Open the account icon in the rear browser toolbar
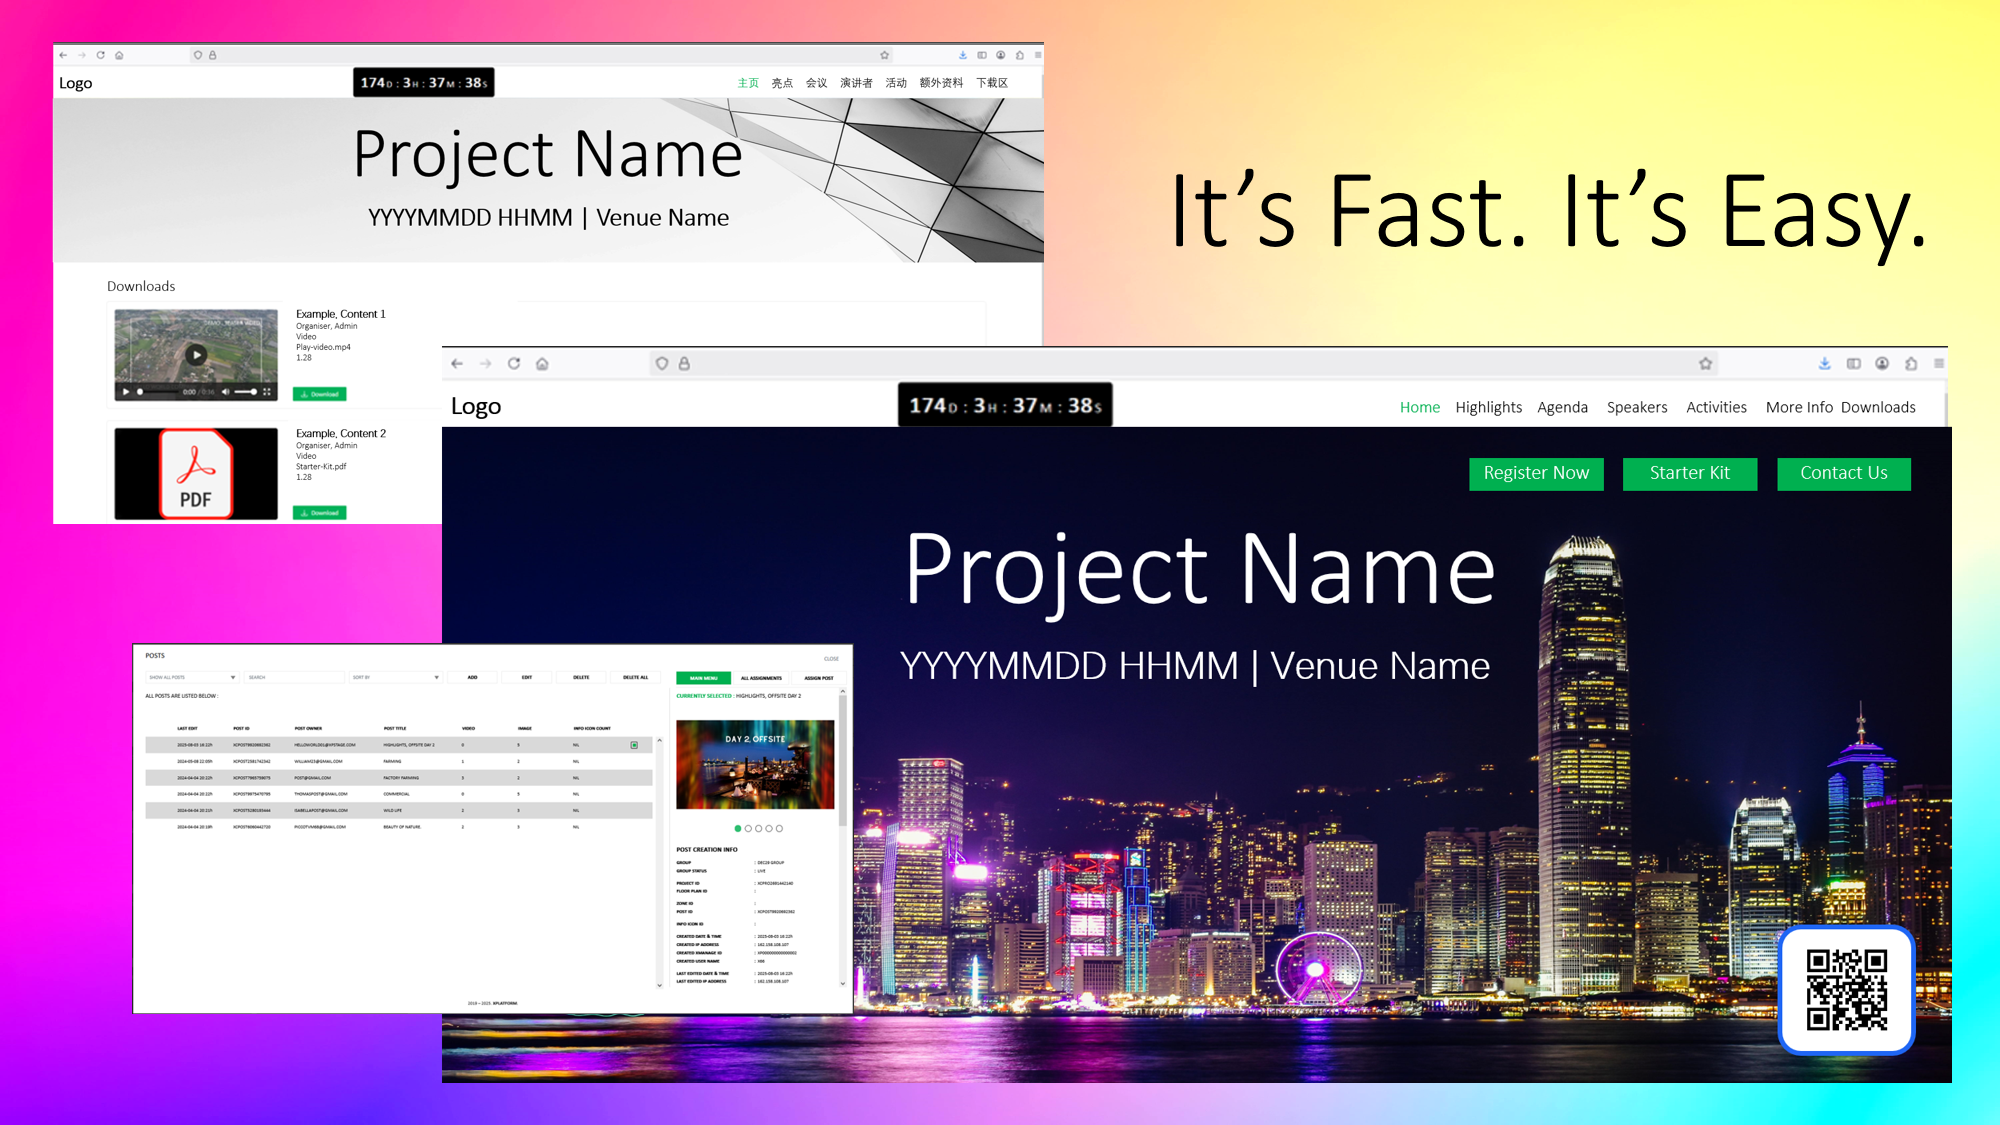 [x=1000, y=55]
